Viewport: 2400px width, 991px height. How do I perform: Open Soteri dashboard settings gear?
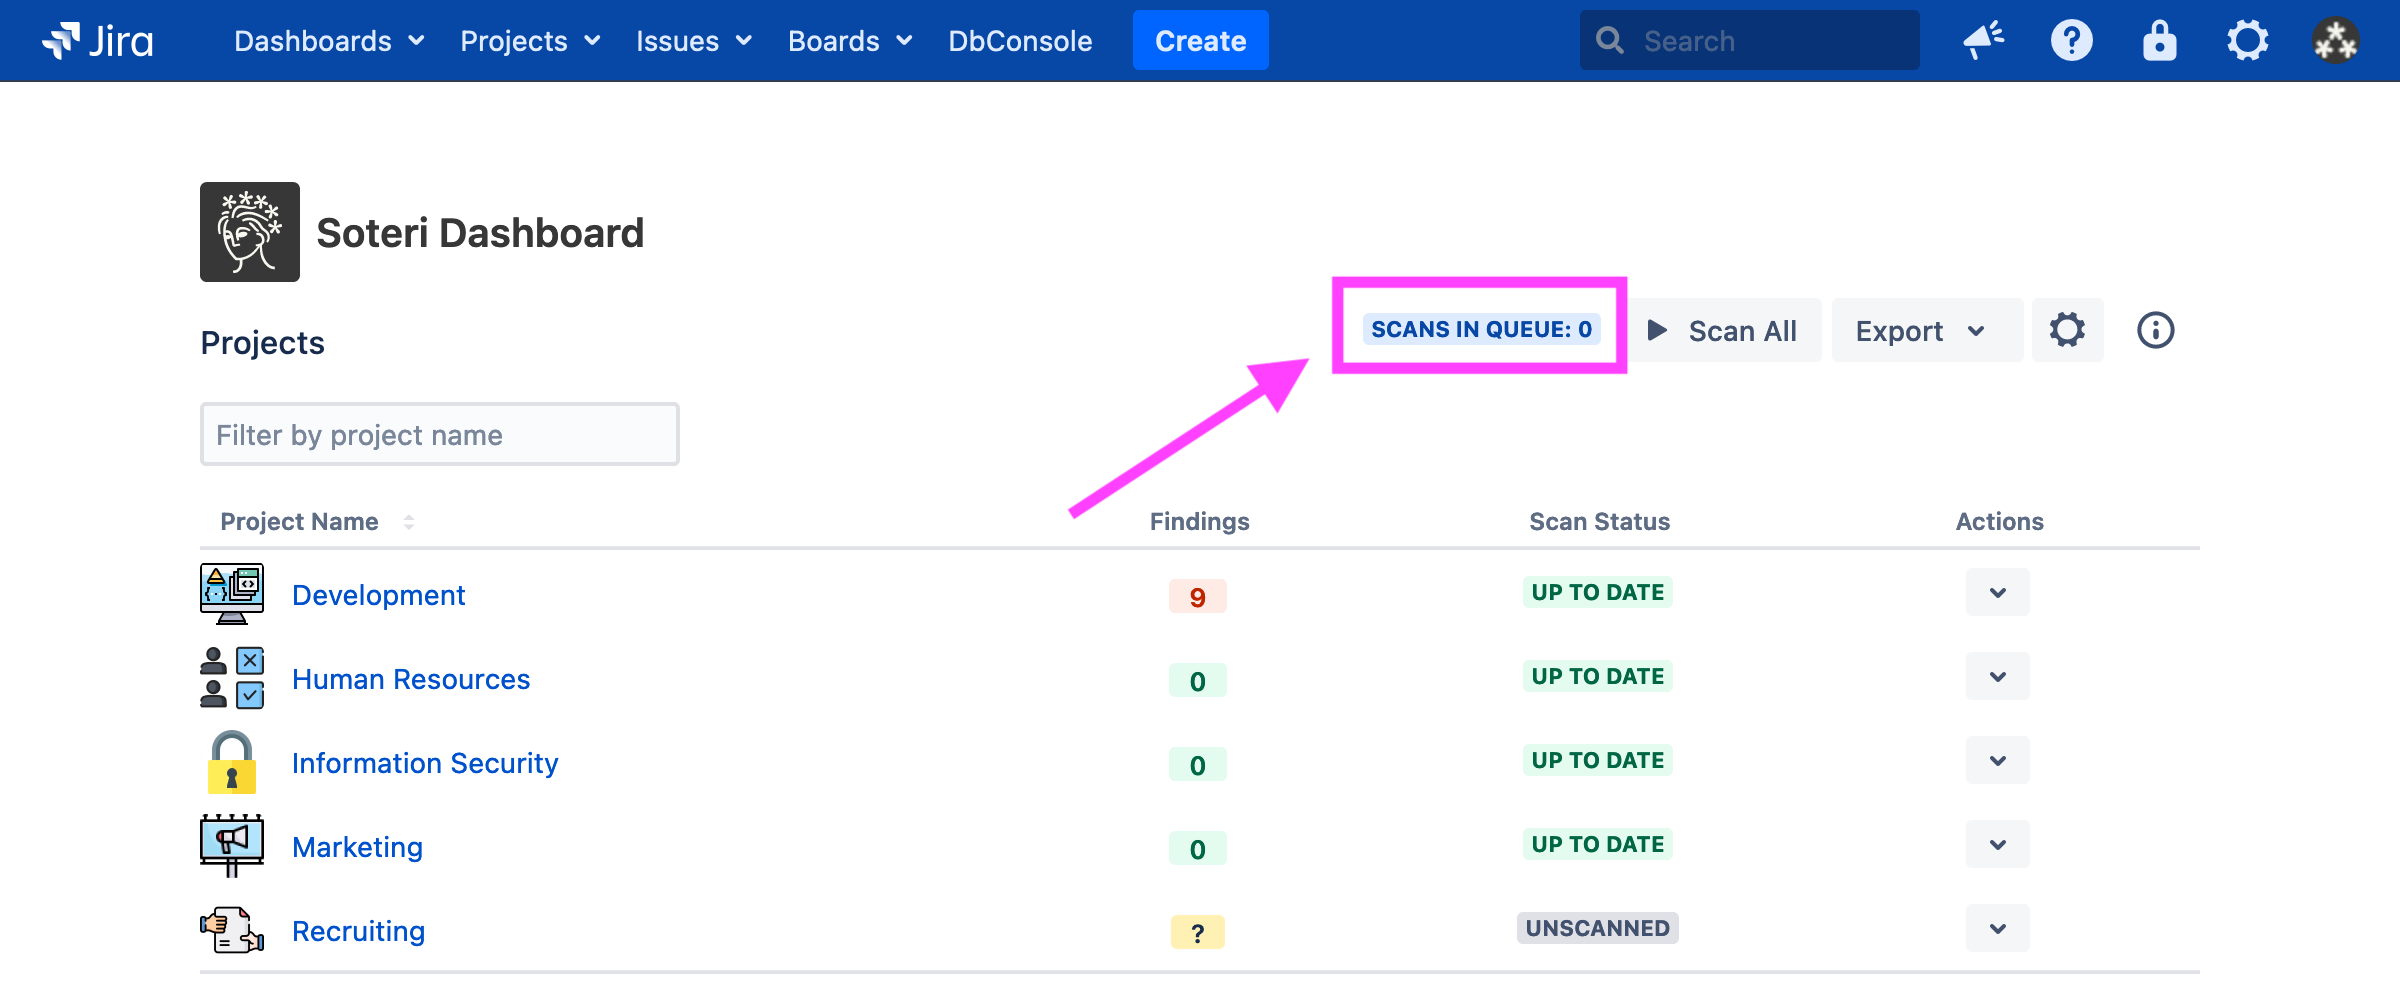pyautogui.click(x=2067, y=330)
